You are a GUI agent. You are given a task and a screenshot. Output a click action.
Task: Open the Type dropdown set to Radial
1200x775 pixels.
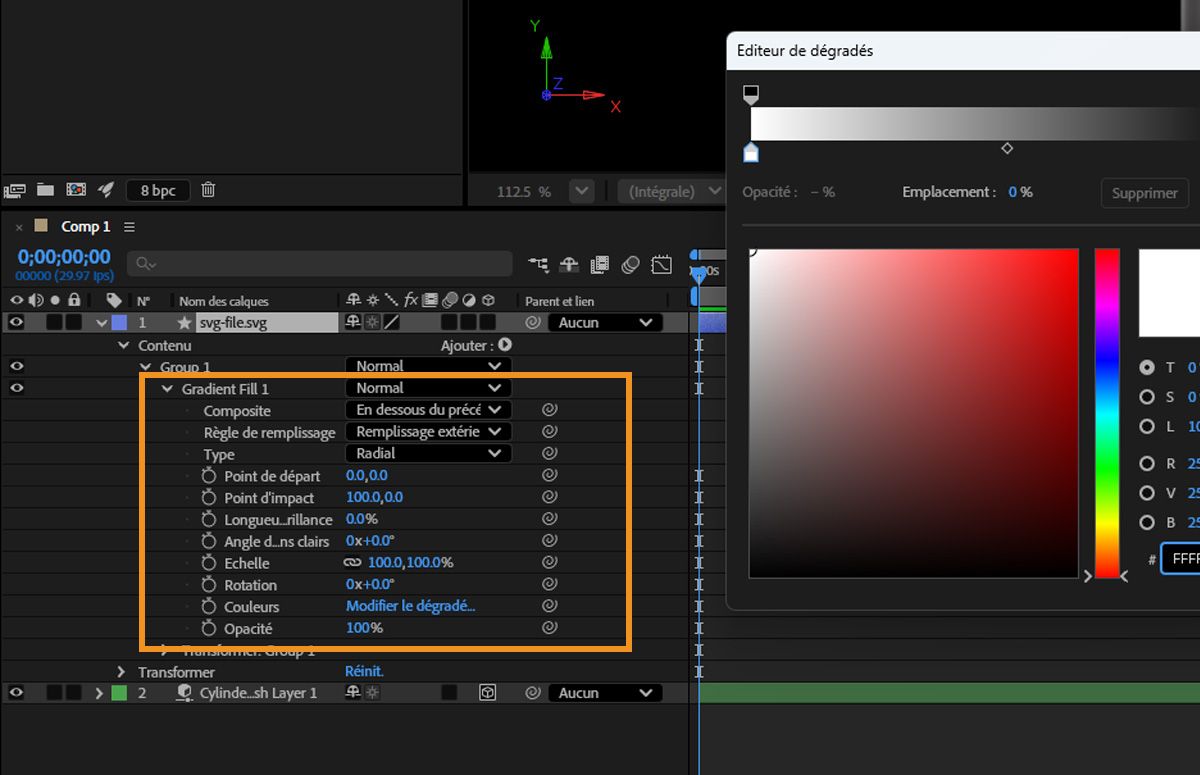point(428,453)
